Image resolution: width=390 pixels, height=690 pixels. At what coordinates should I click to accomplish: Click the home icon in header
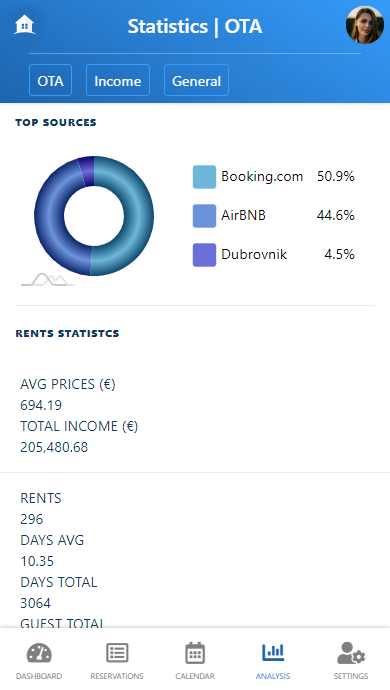pyautogui.click(x=25, y=25)
